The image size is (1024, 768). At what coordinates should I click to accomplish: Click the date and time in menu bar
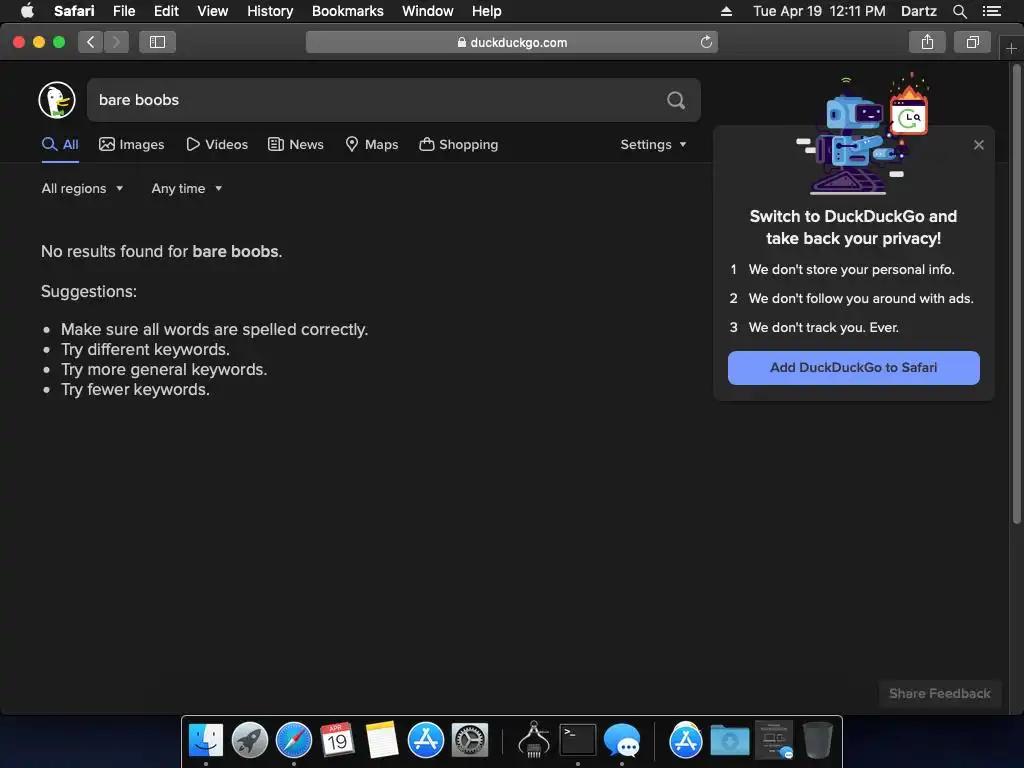point(819,11)
